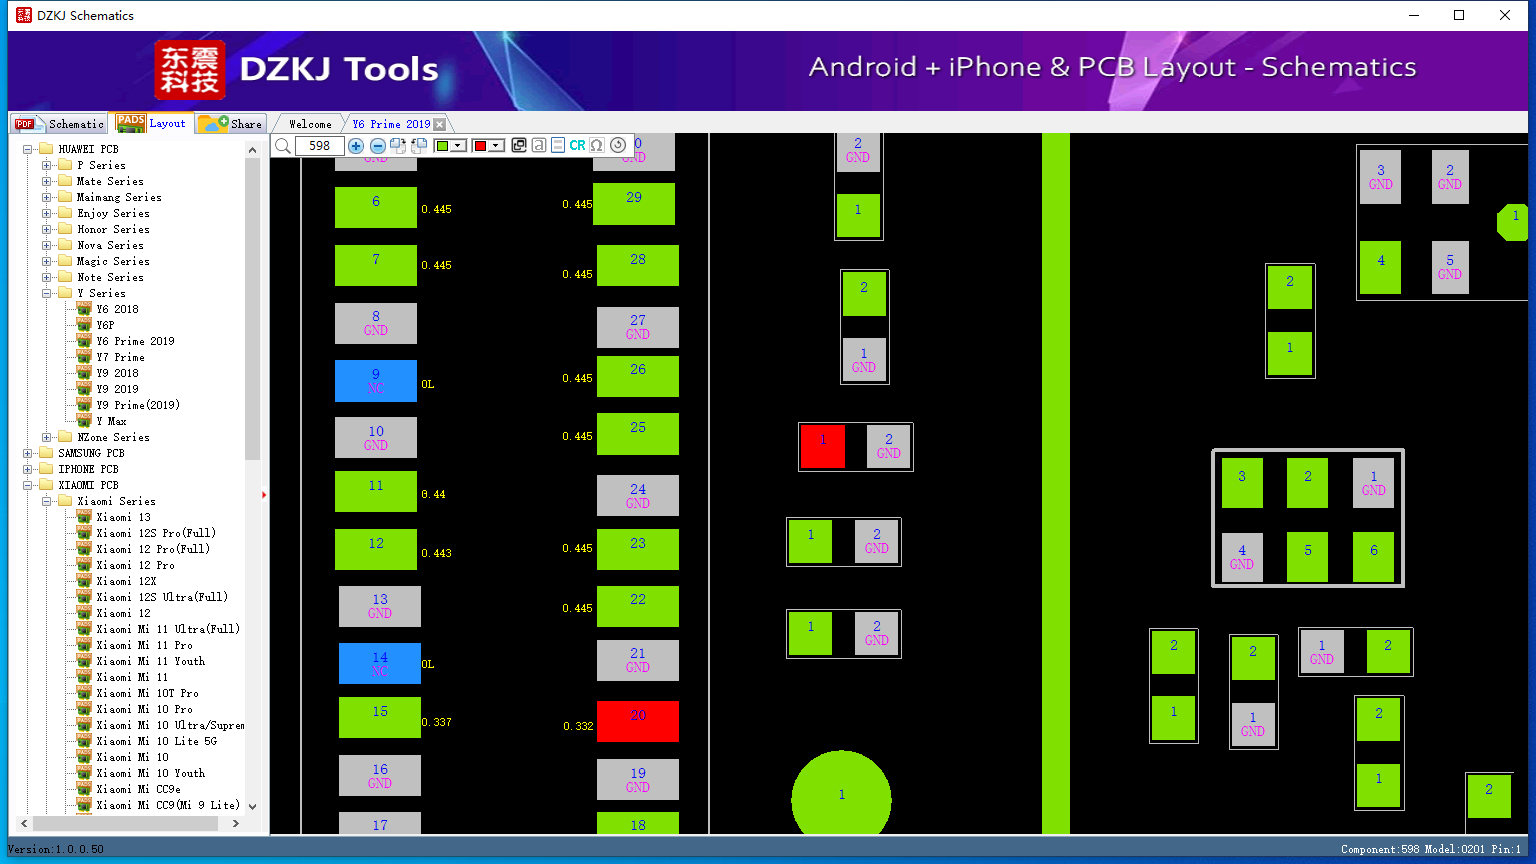Switch to the Schematic tab

pos(60,124)
